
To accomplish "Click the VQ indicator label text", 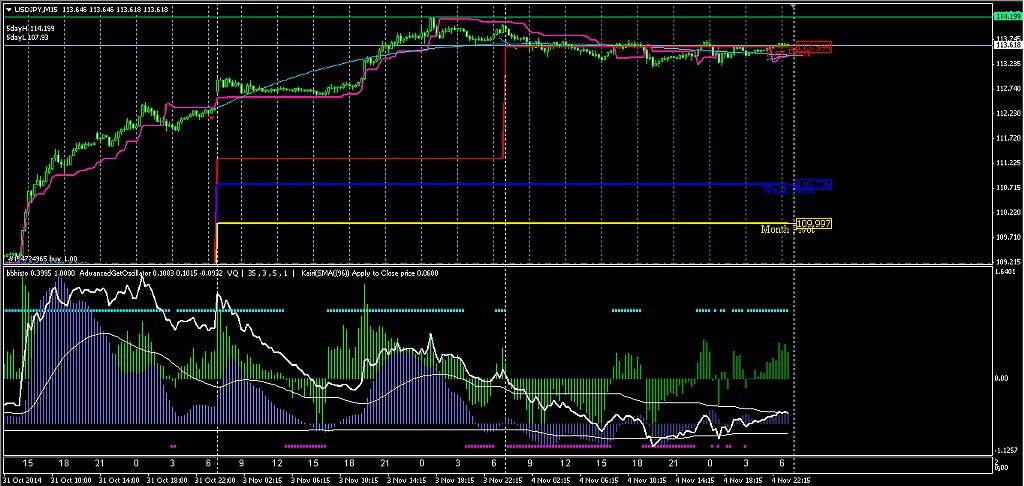I will tap(233, 271).
